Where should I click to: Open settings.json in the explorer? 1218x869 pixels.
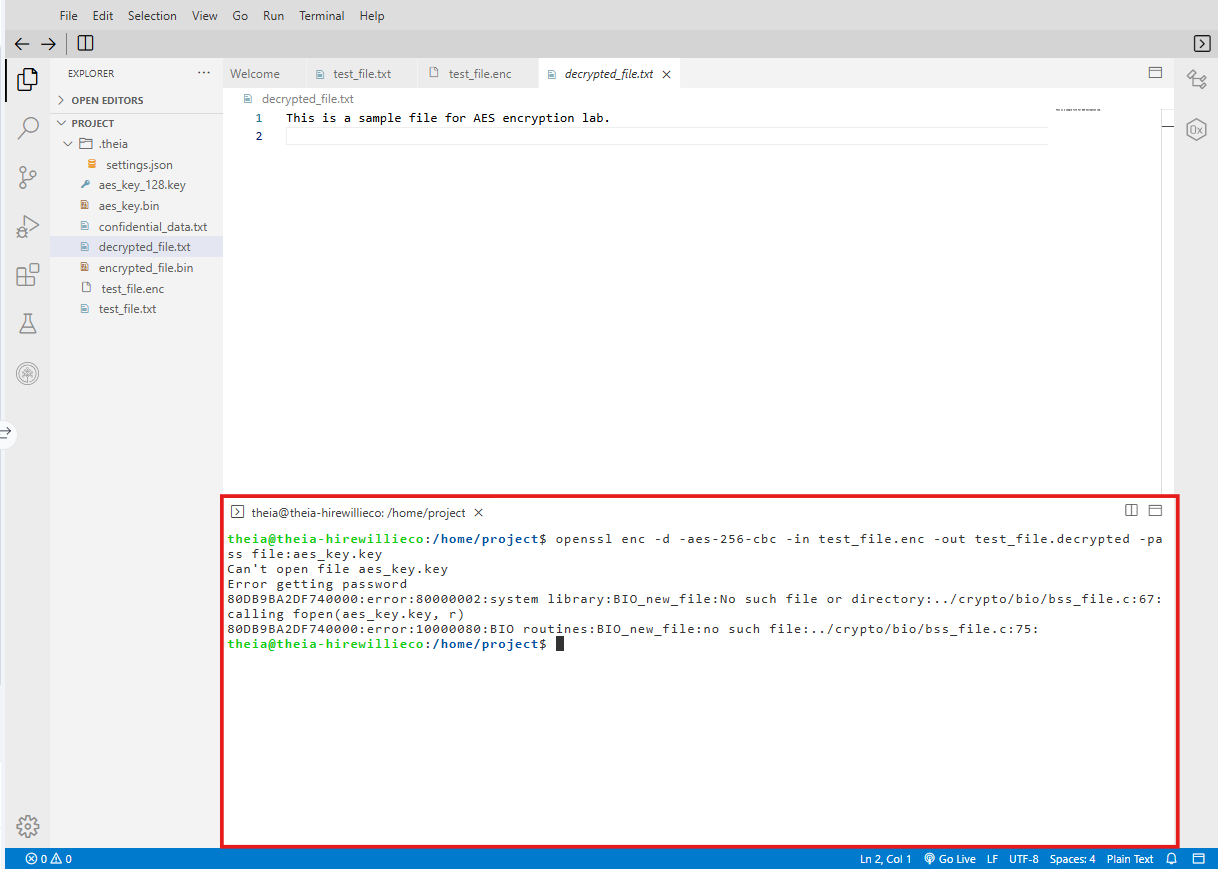(139, 165)
